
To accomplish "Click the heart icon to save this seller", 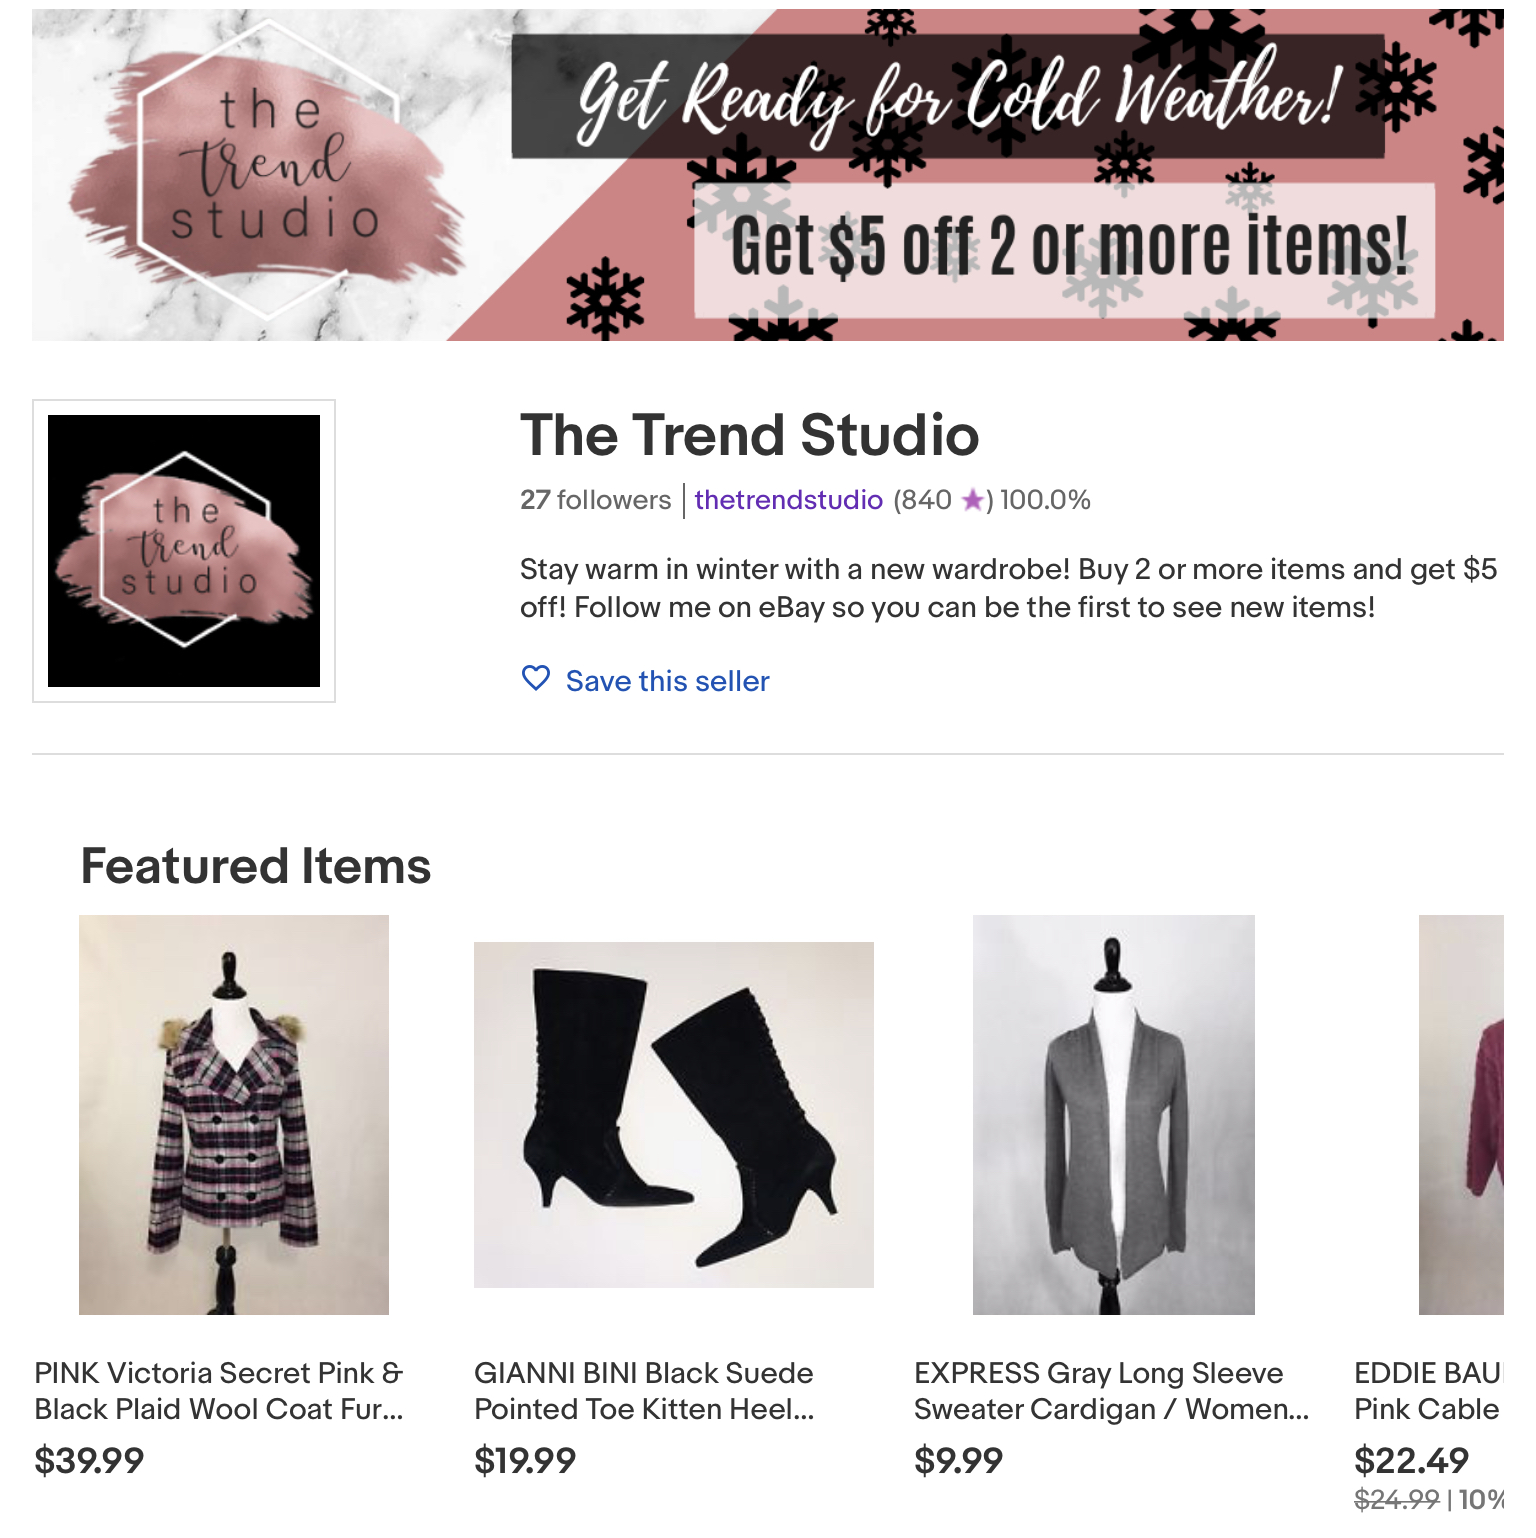I will click(x=535, y=680).
